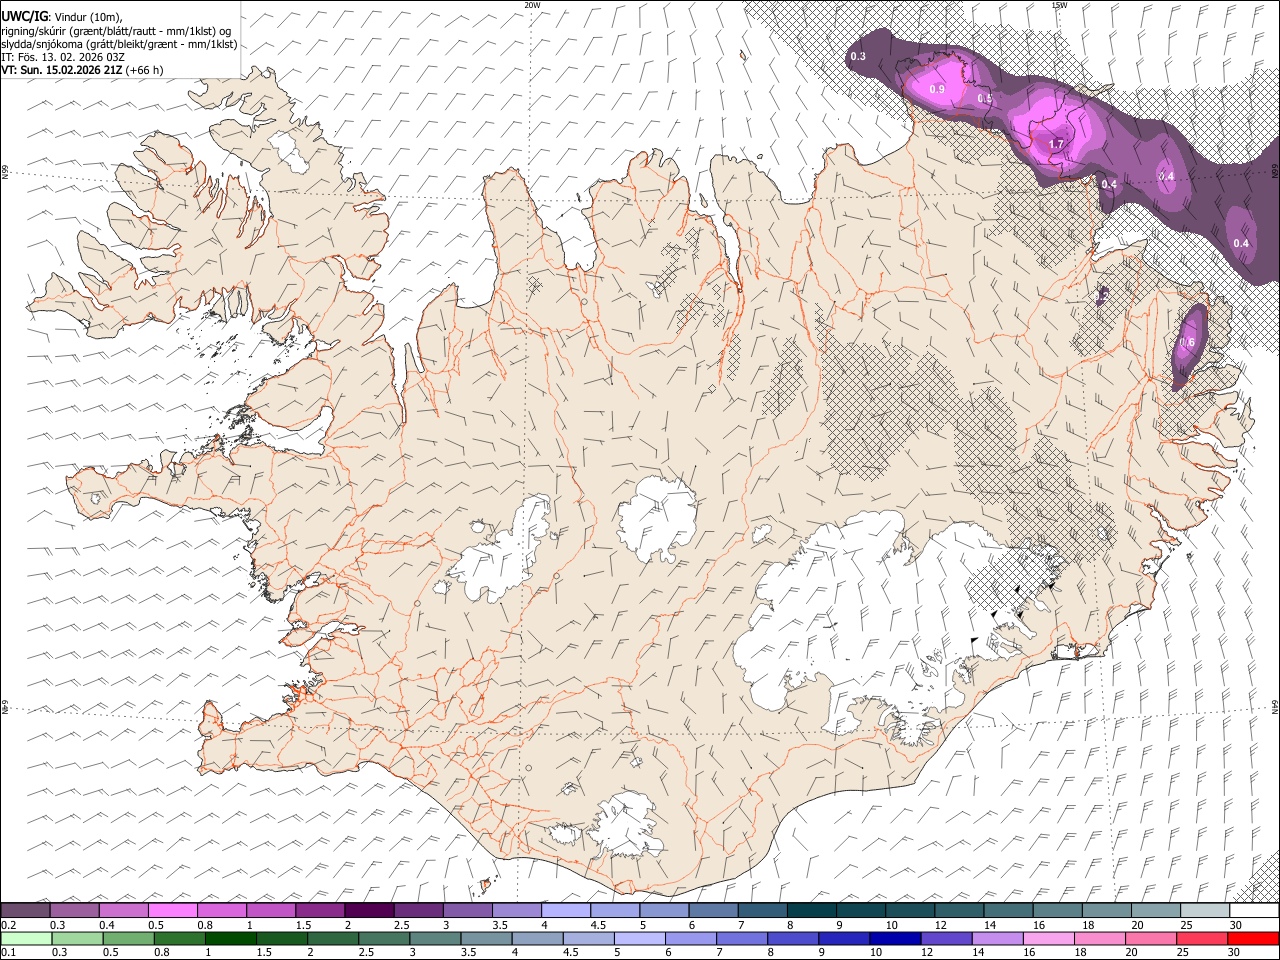Click the 15W longitude label

(1059, 5)
